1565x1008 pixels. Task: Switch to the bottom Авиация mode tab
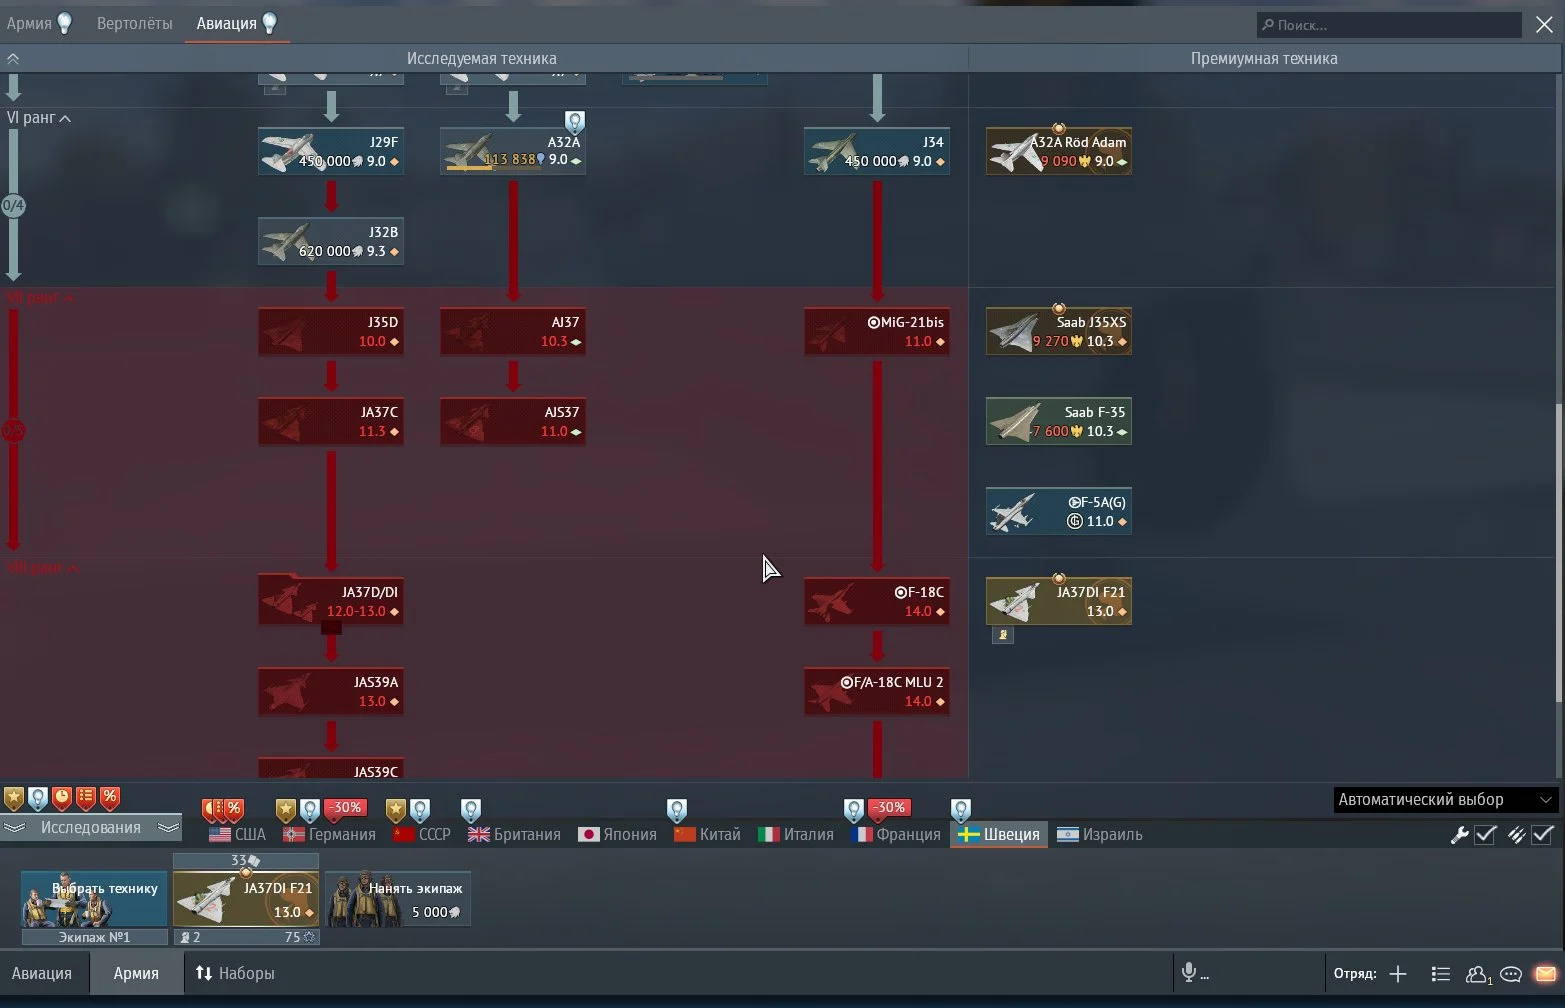pyautogui.click(x=42, y=973)
